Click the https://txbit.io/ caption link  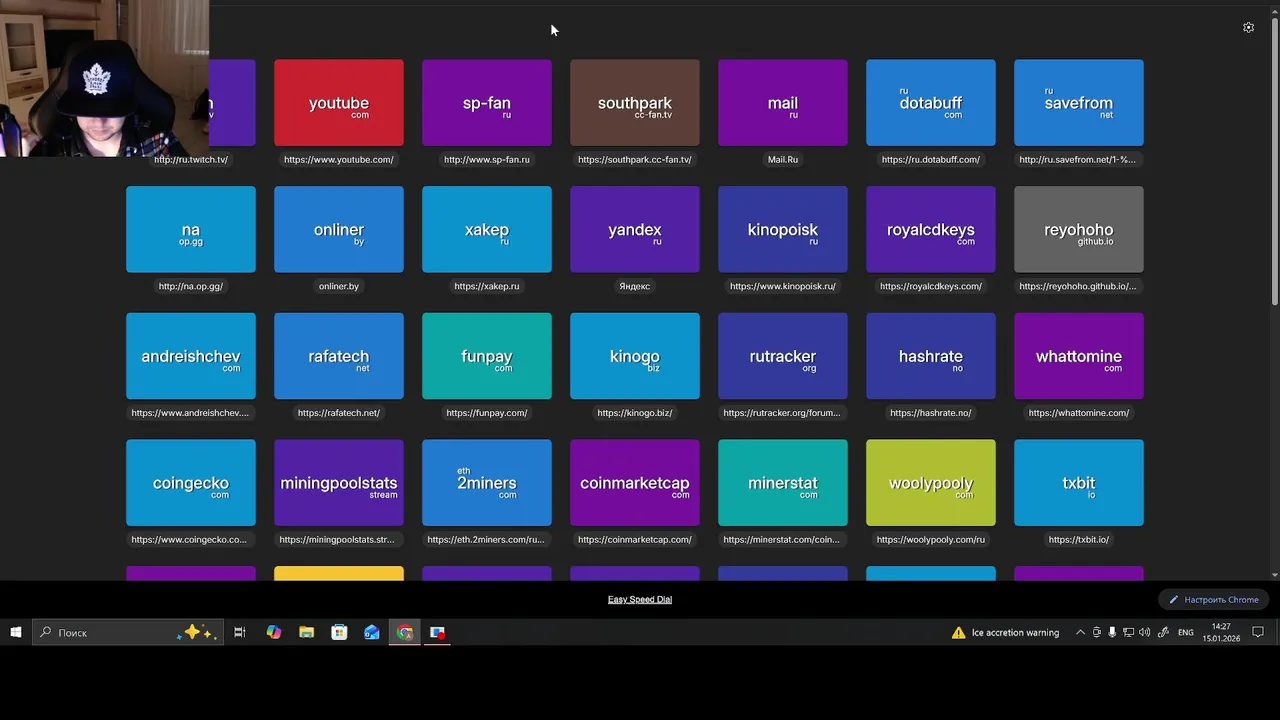pyautogui.click(x=1079, y=540)
